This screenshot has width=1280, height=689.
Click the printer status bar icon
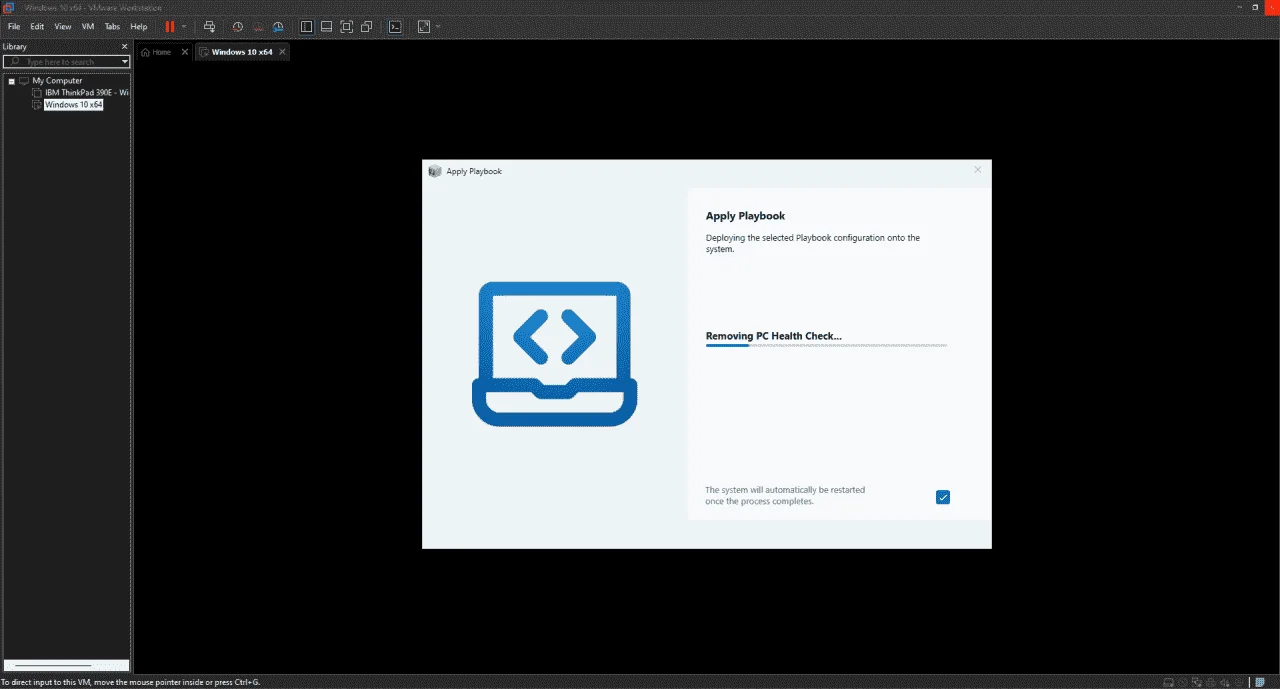[x=1211, y=681]
